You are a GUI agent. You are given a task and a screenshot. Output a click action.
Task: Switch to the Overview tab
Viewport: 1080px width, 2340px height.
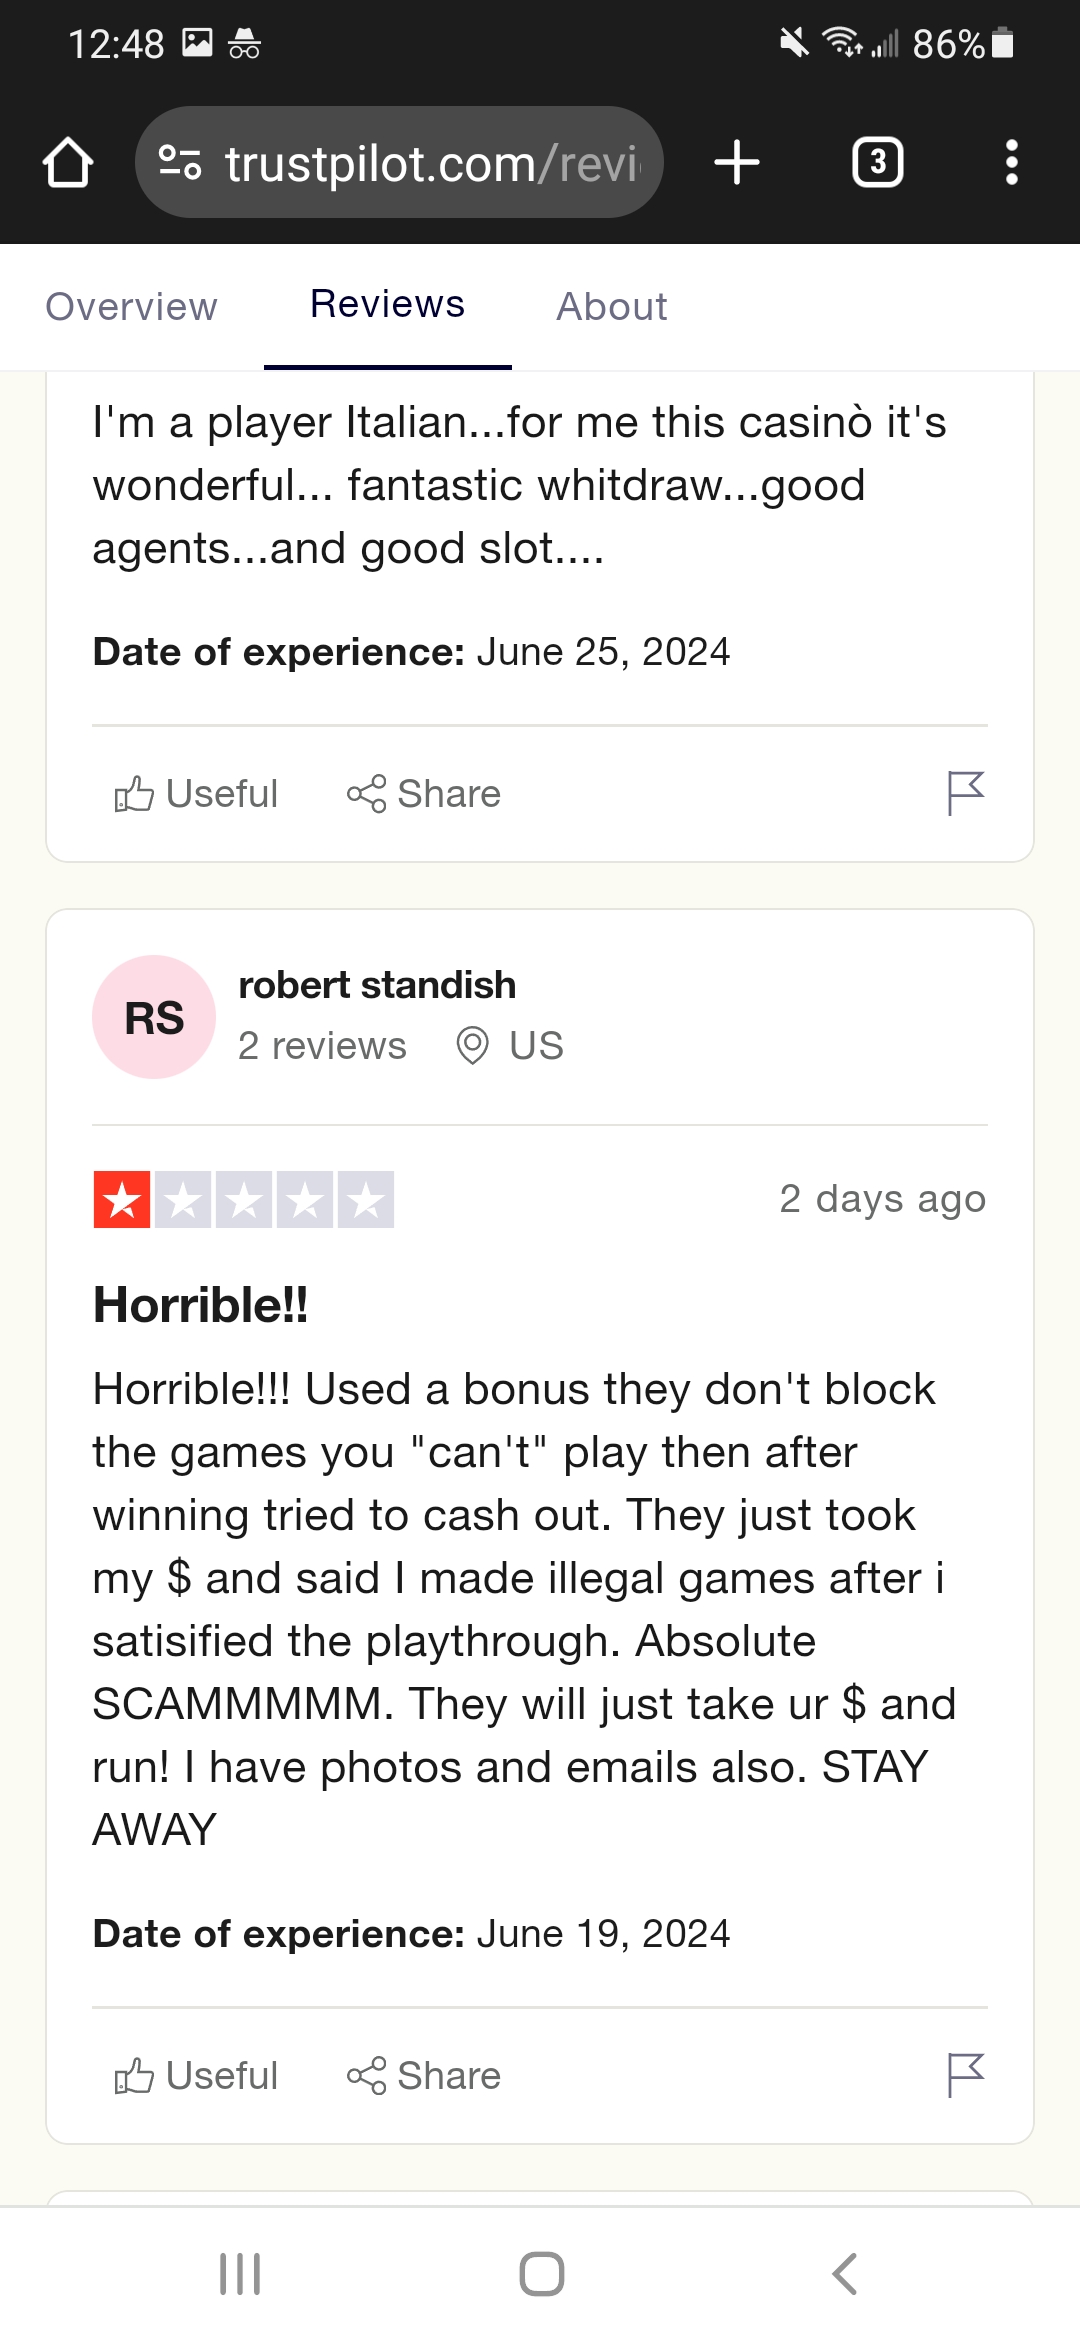(132, 307)
